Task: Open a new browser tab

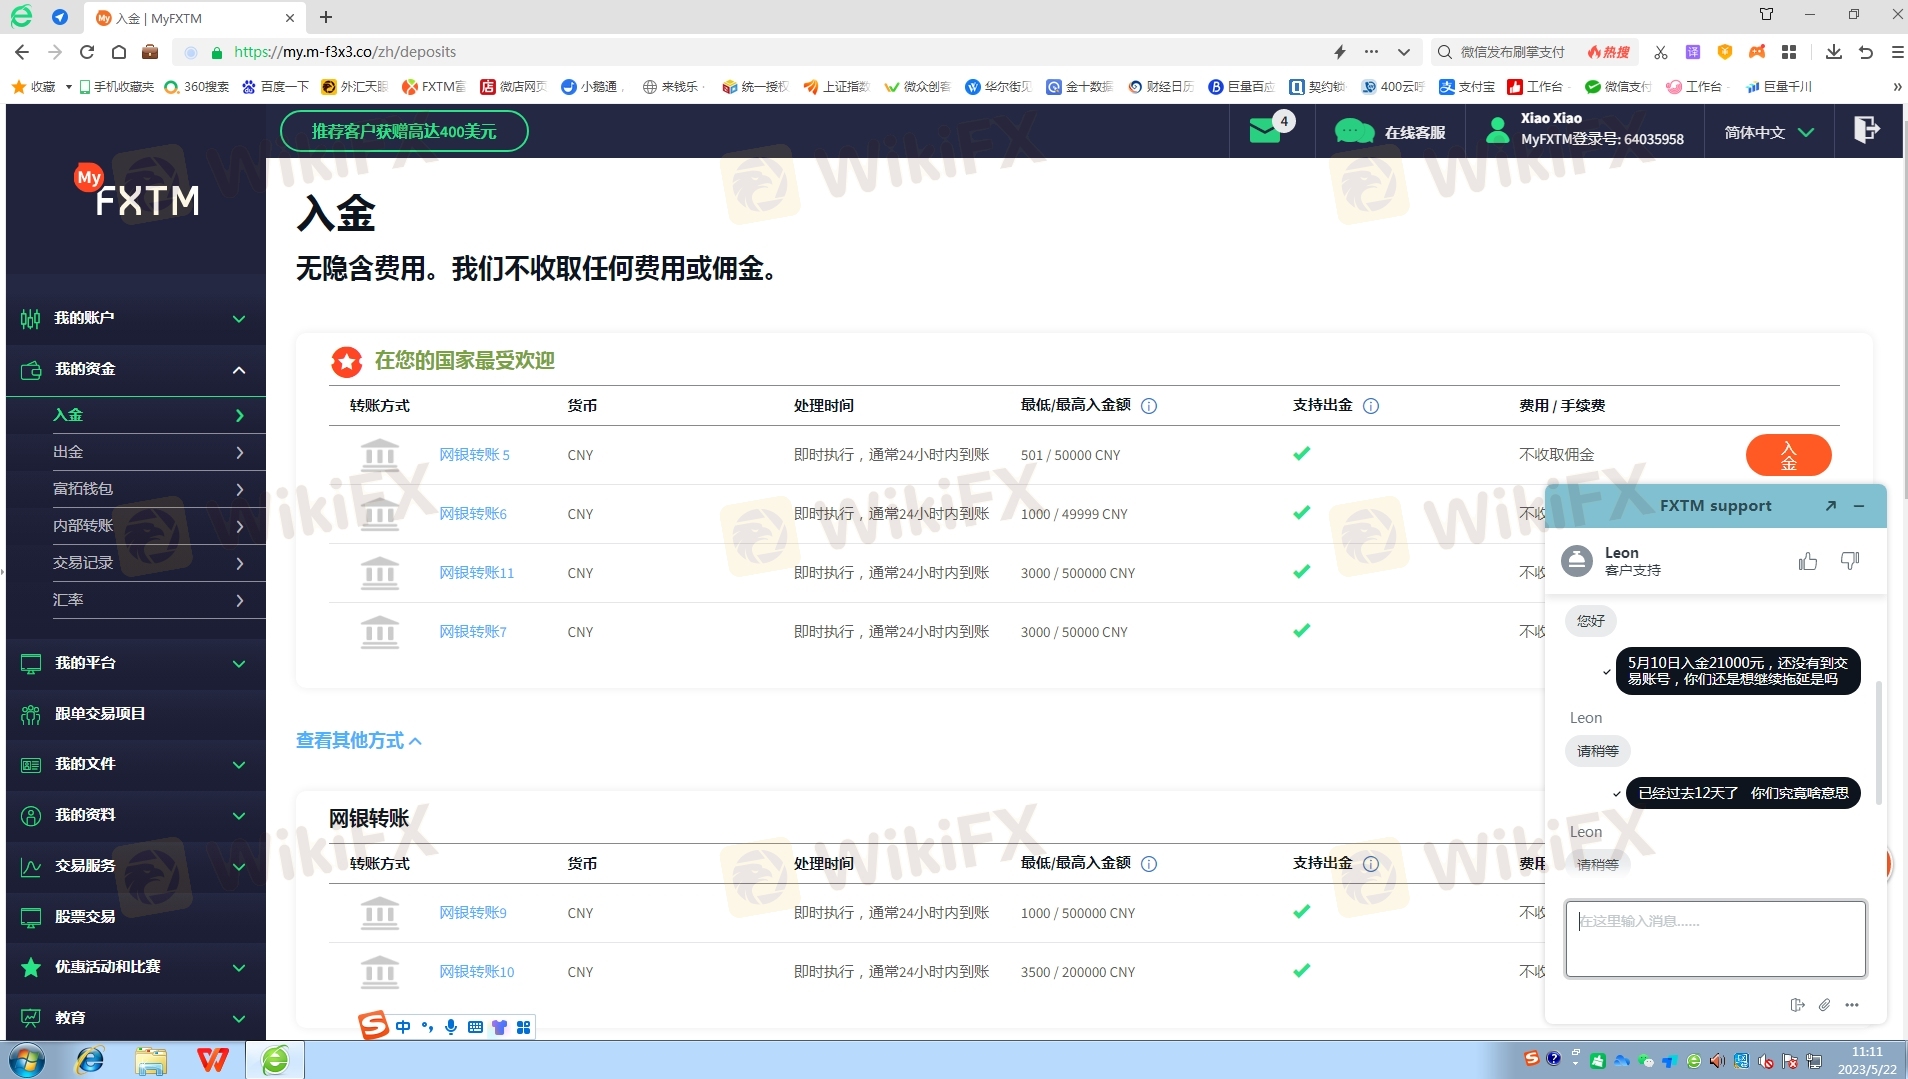Action: tap(326, 17)
